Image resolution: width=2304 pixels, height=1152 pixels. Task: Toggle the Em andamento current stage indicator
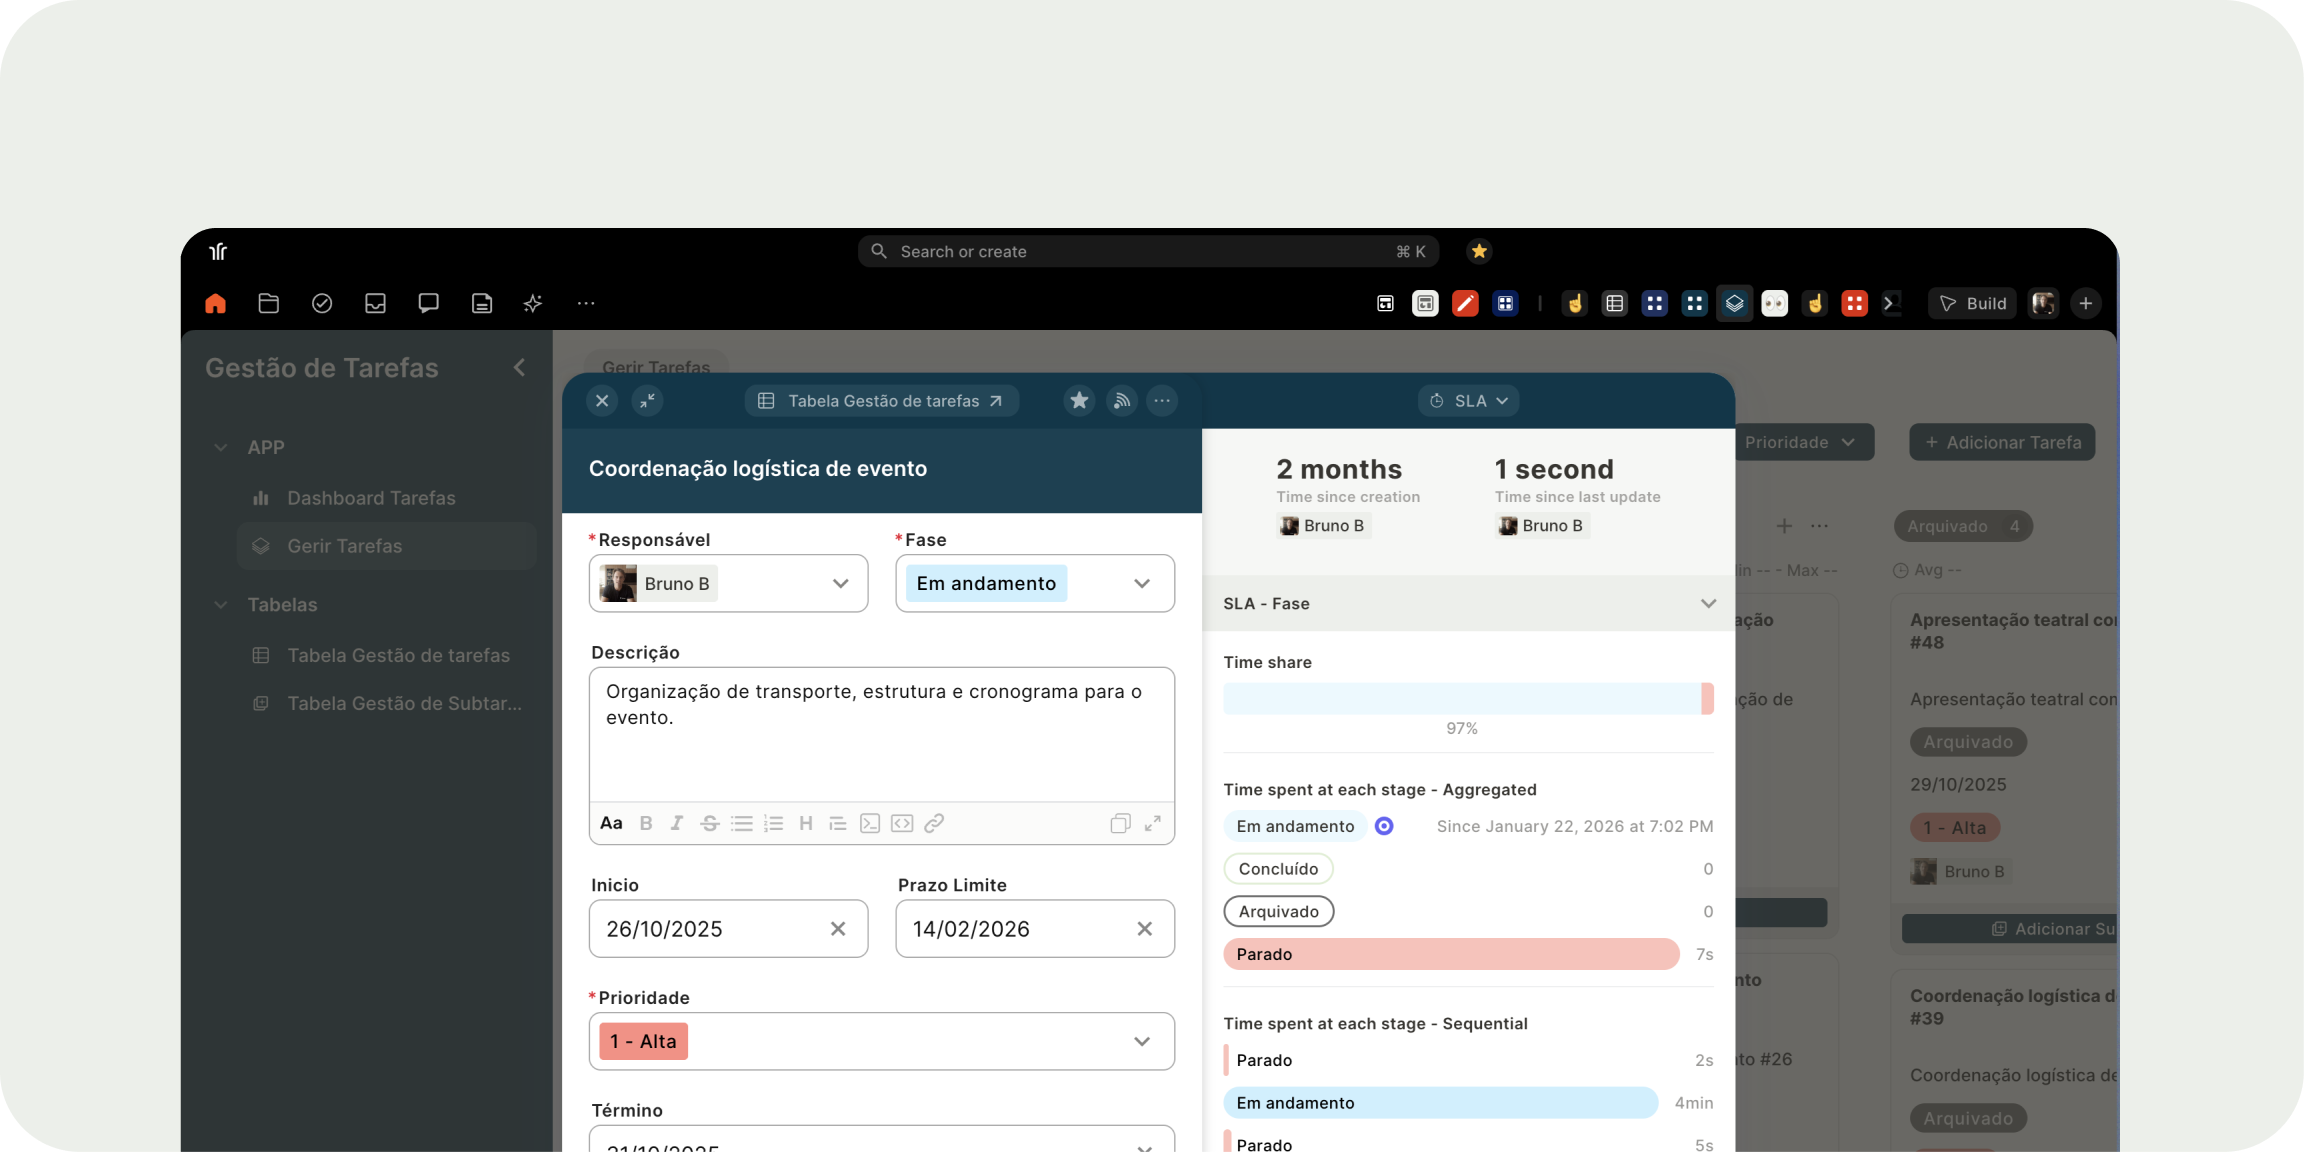[x=1384, y=826]
